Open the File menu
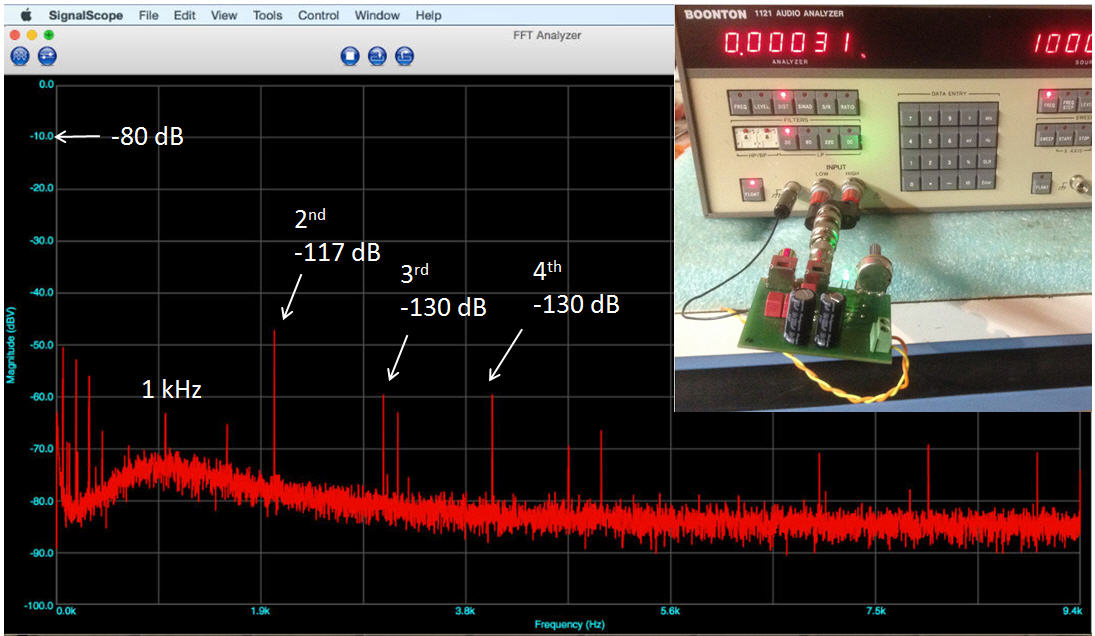This screenshot has width=1095, height=636. click(148, 15)
